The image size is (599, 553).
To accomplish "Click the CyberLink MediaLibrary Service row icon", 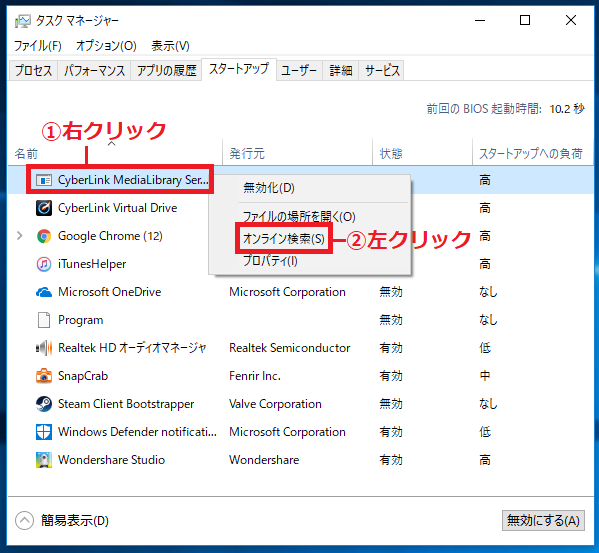I will tap(44, 180).
